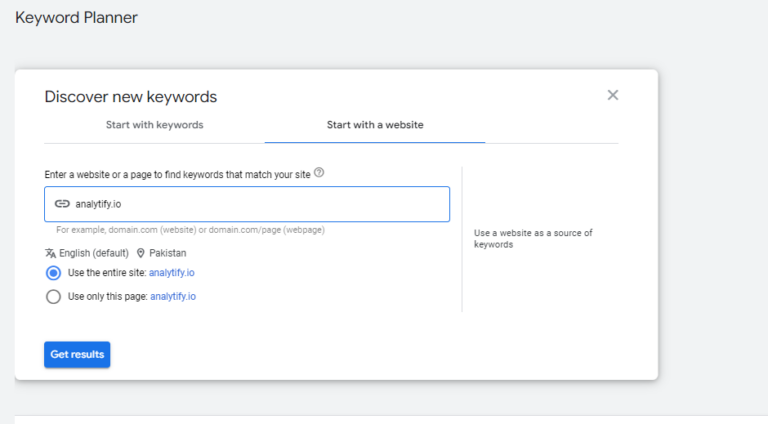768x424 pixels.
Task: Click the Keyword Planner heading
Action: point(76,18)
